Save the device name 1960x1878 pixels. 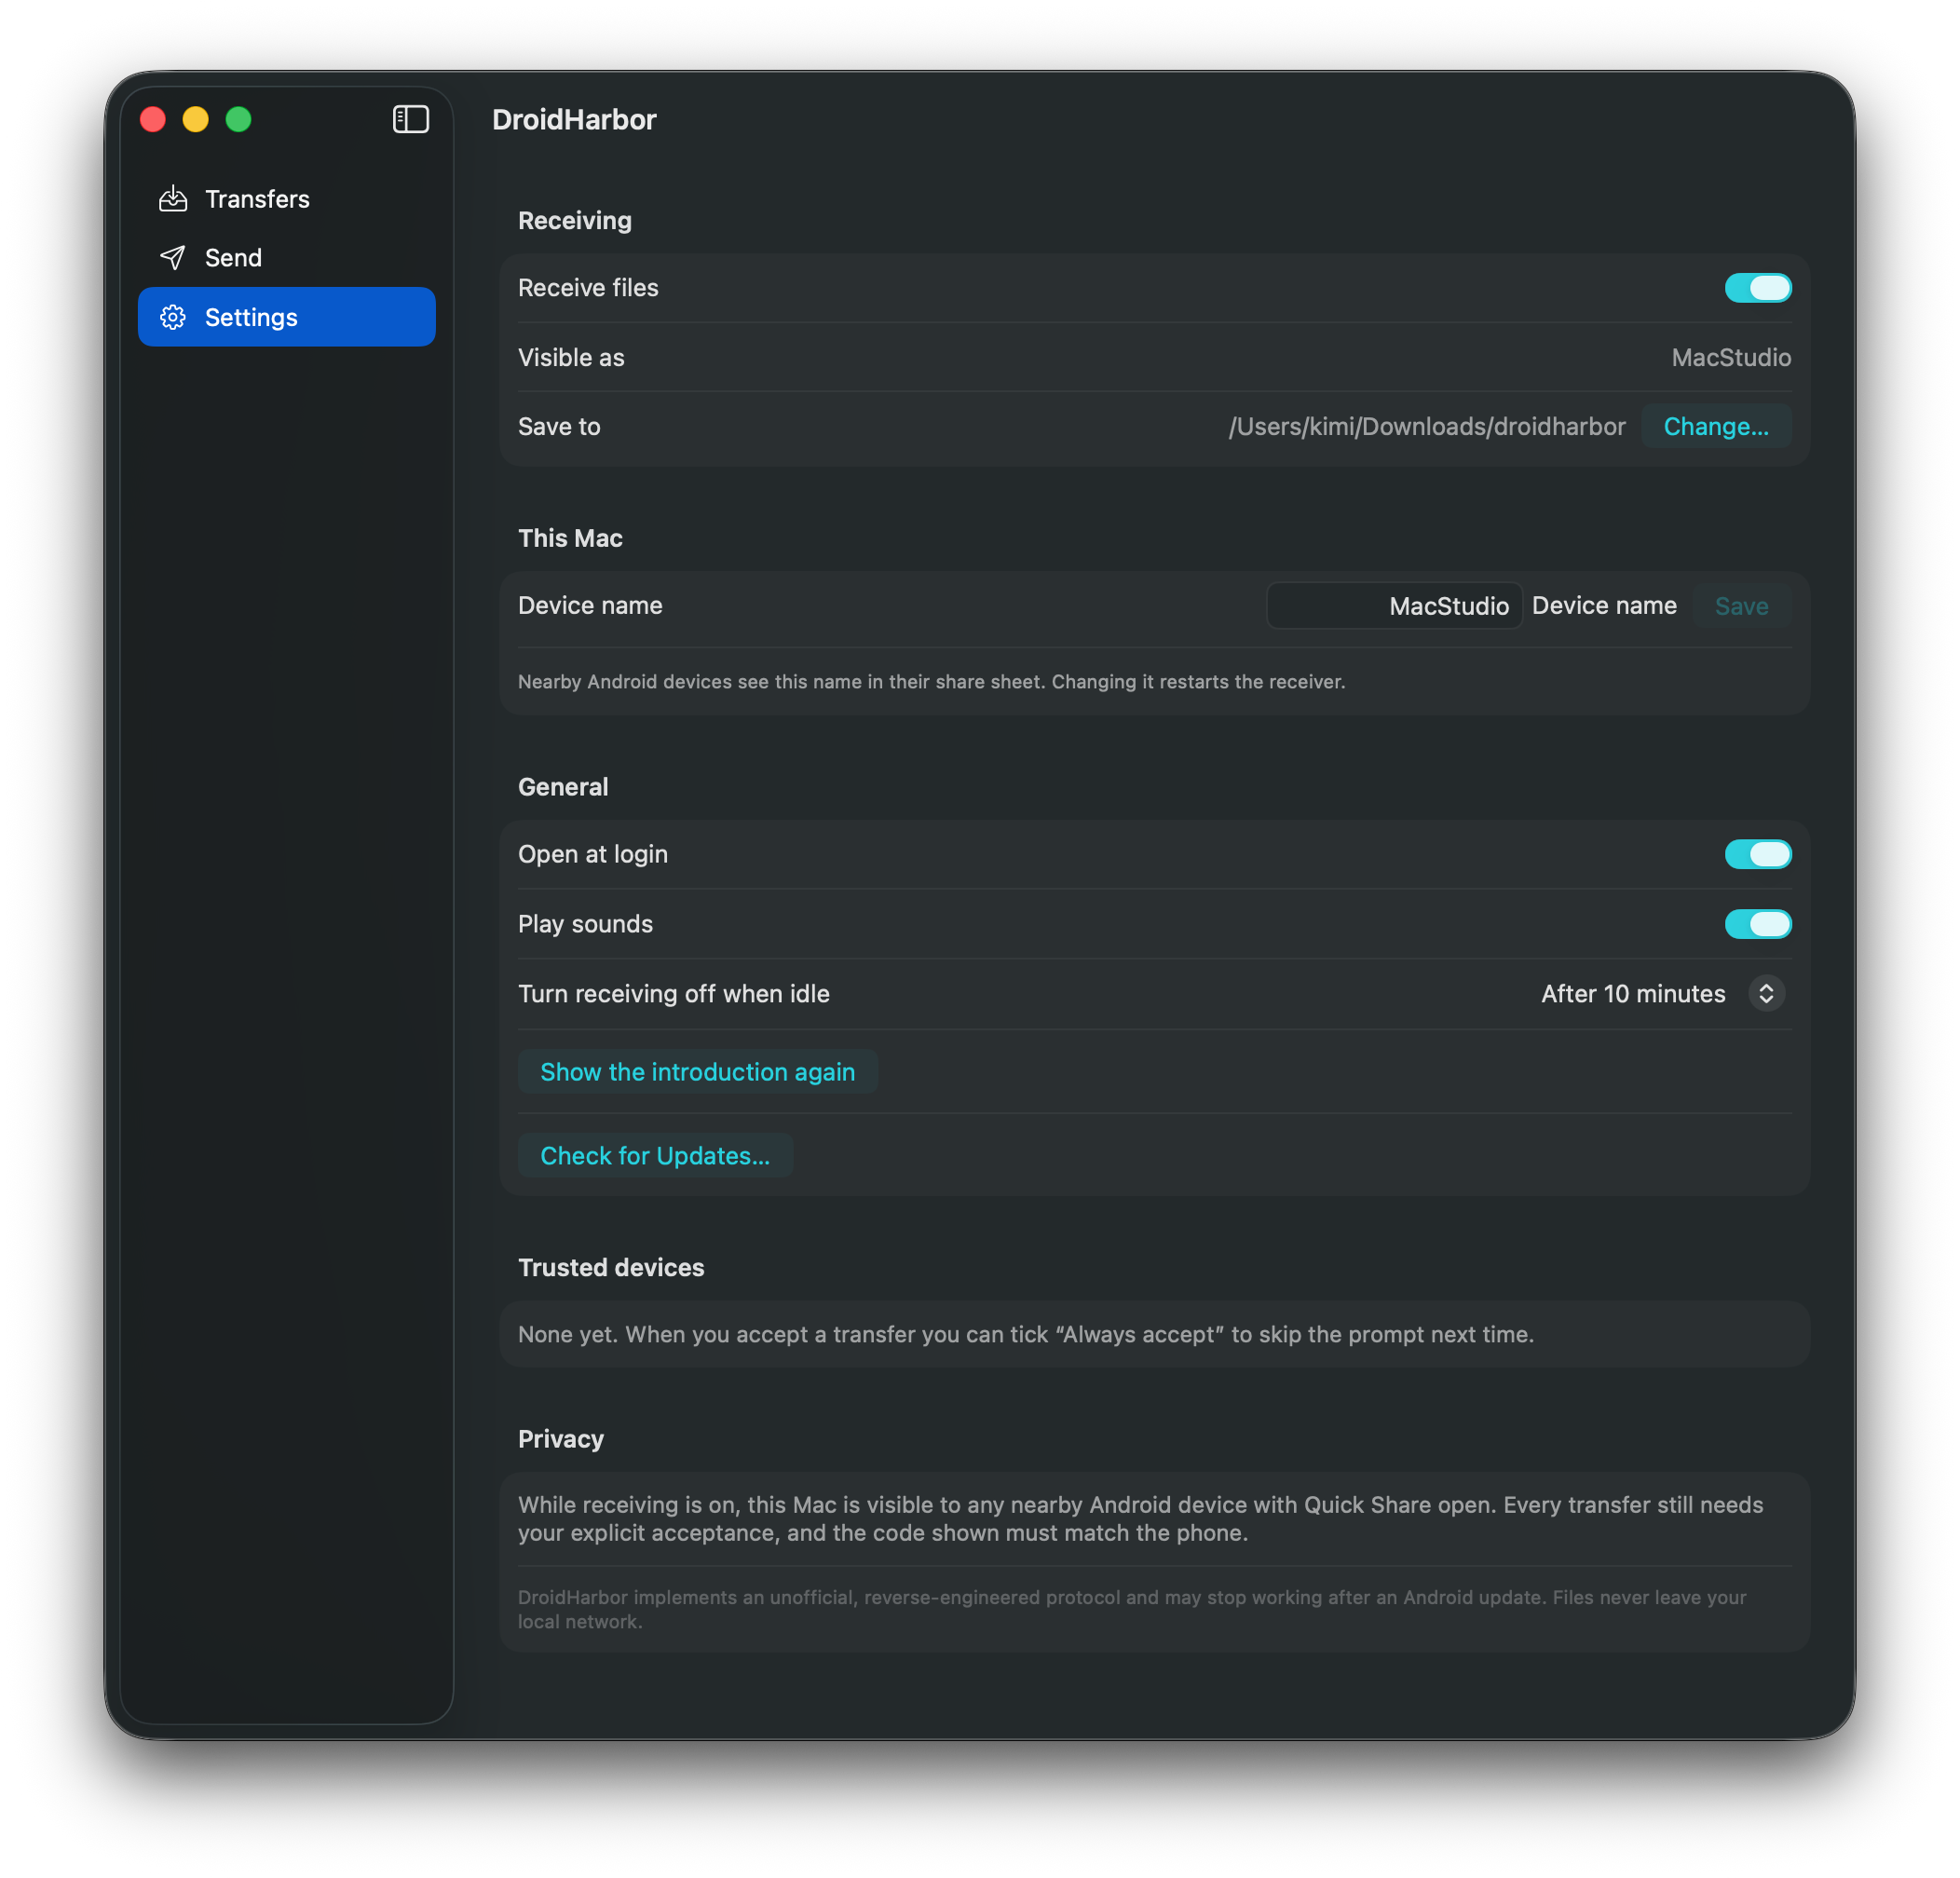tap(1741, 606)
